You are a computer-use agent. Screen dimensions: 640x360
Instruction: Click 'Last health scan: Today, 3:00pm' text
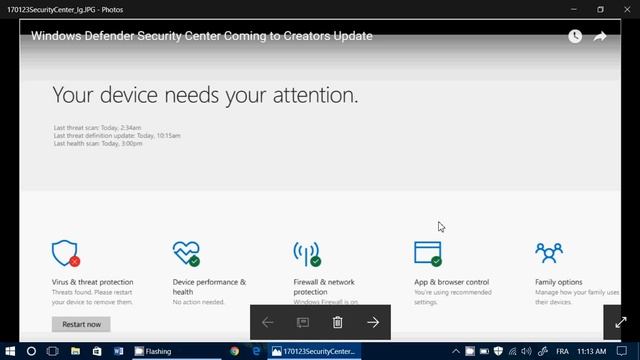(x=98, y=144)
